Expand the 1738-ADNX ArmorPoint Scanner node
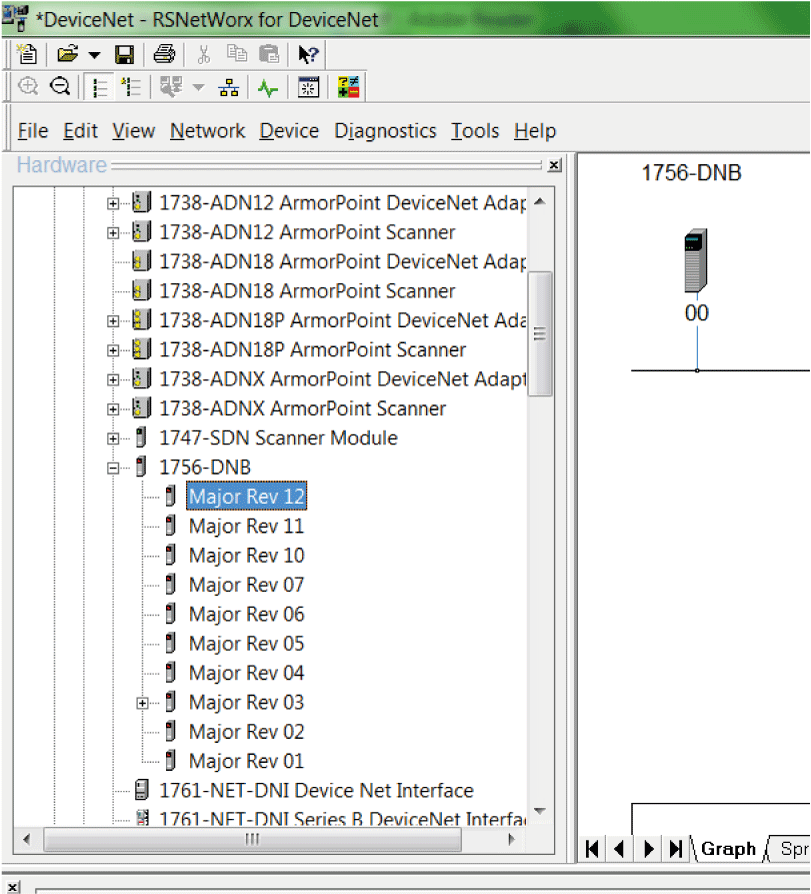Screen dimensions: 811x894 tap(113, 409)
